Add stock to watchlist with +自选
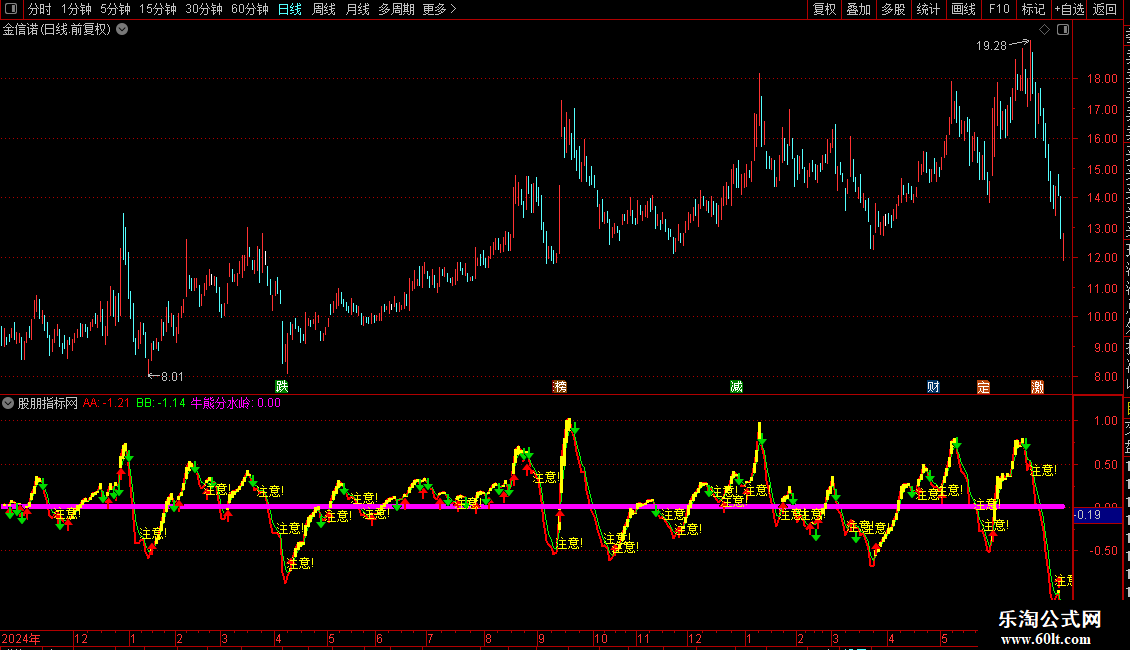The image size is (1130, 650). pyautogui.click(x=1069, y=9)
